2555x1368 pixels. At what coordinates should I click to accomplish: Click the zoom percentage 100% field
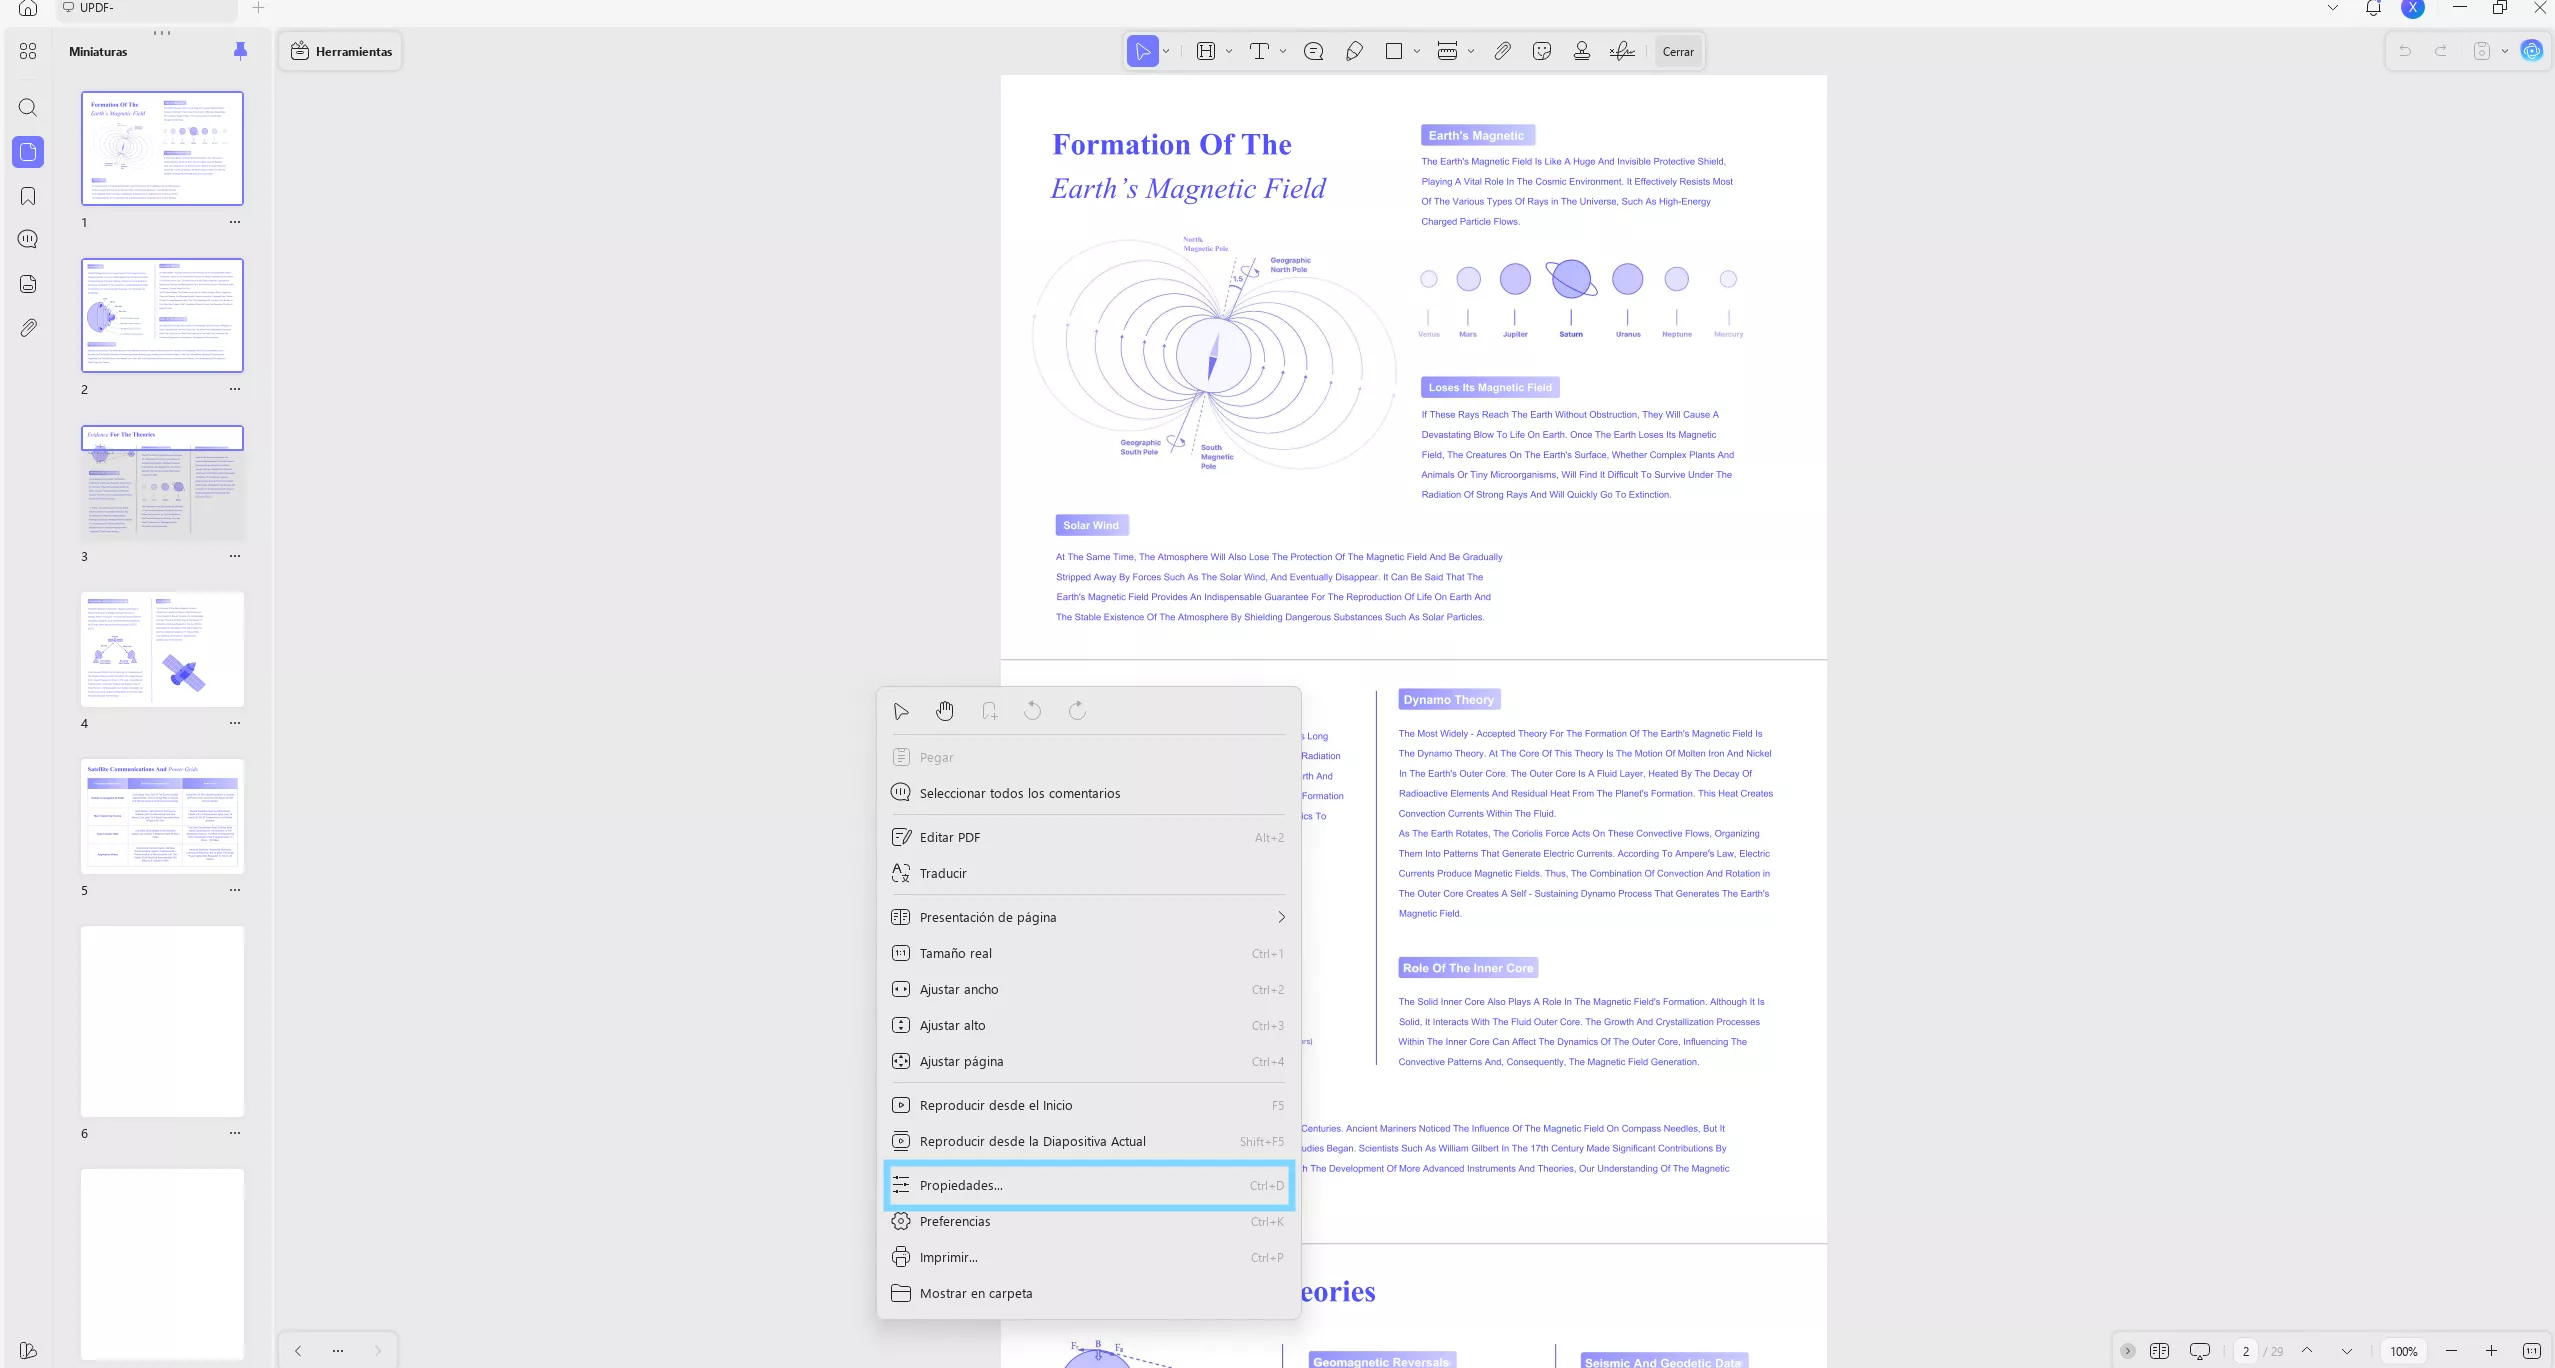(2403, 1351)
